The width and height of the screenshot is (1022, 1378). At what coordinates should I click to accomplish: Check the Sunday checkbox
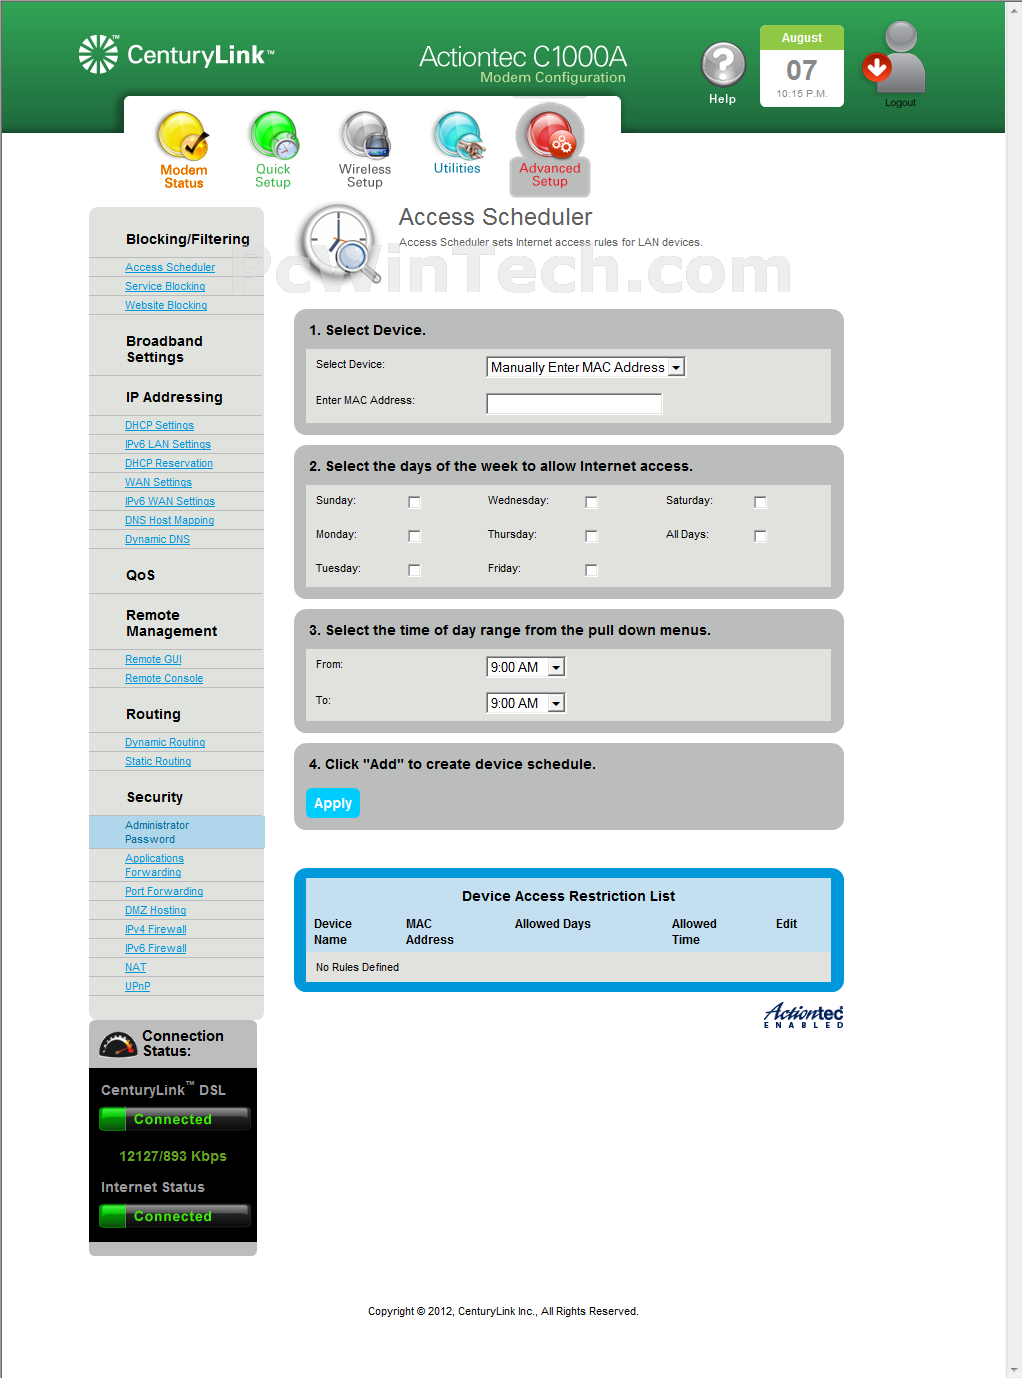[414, 502]
